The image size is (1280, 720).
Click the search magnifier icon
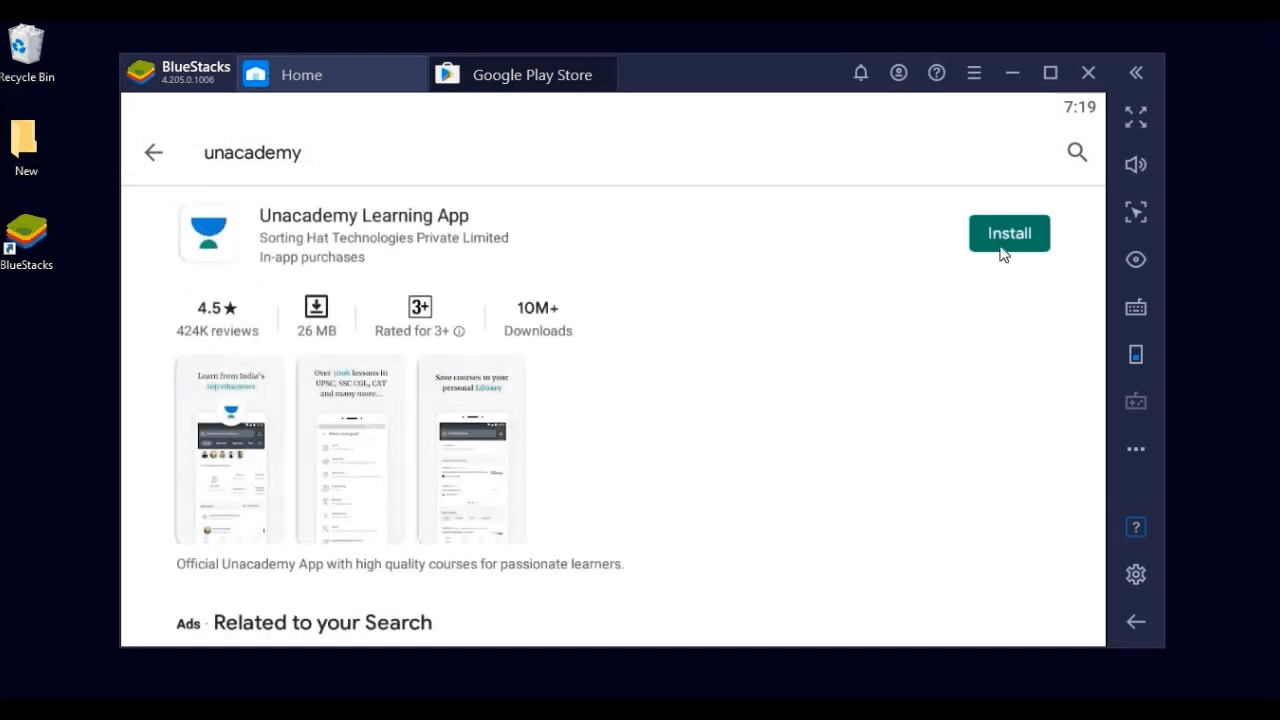(1076, 152)
